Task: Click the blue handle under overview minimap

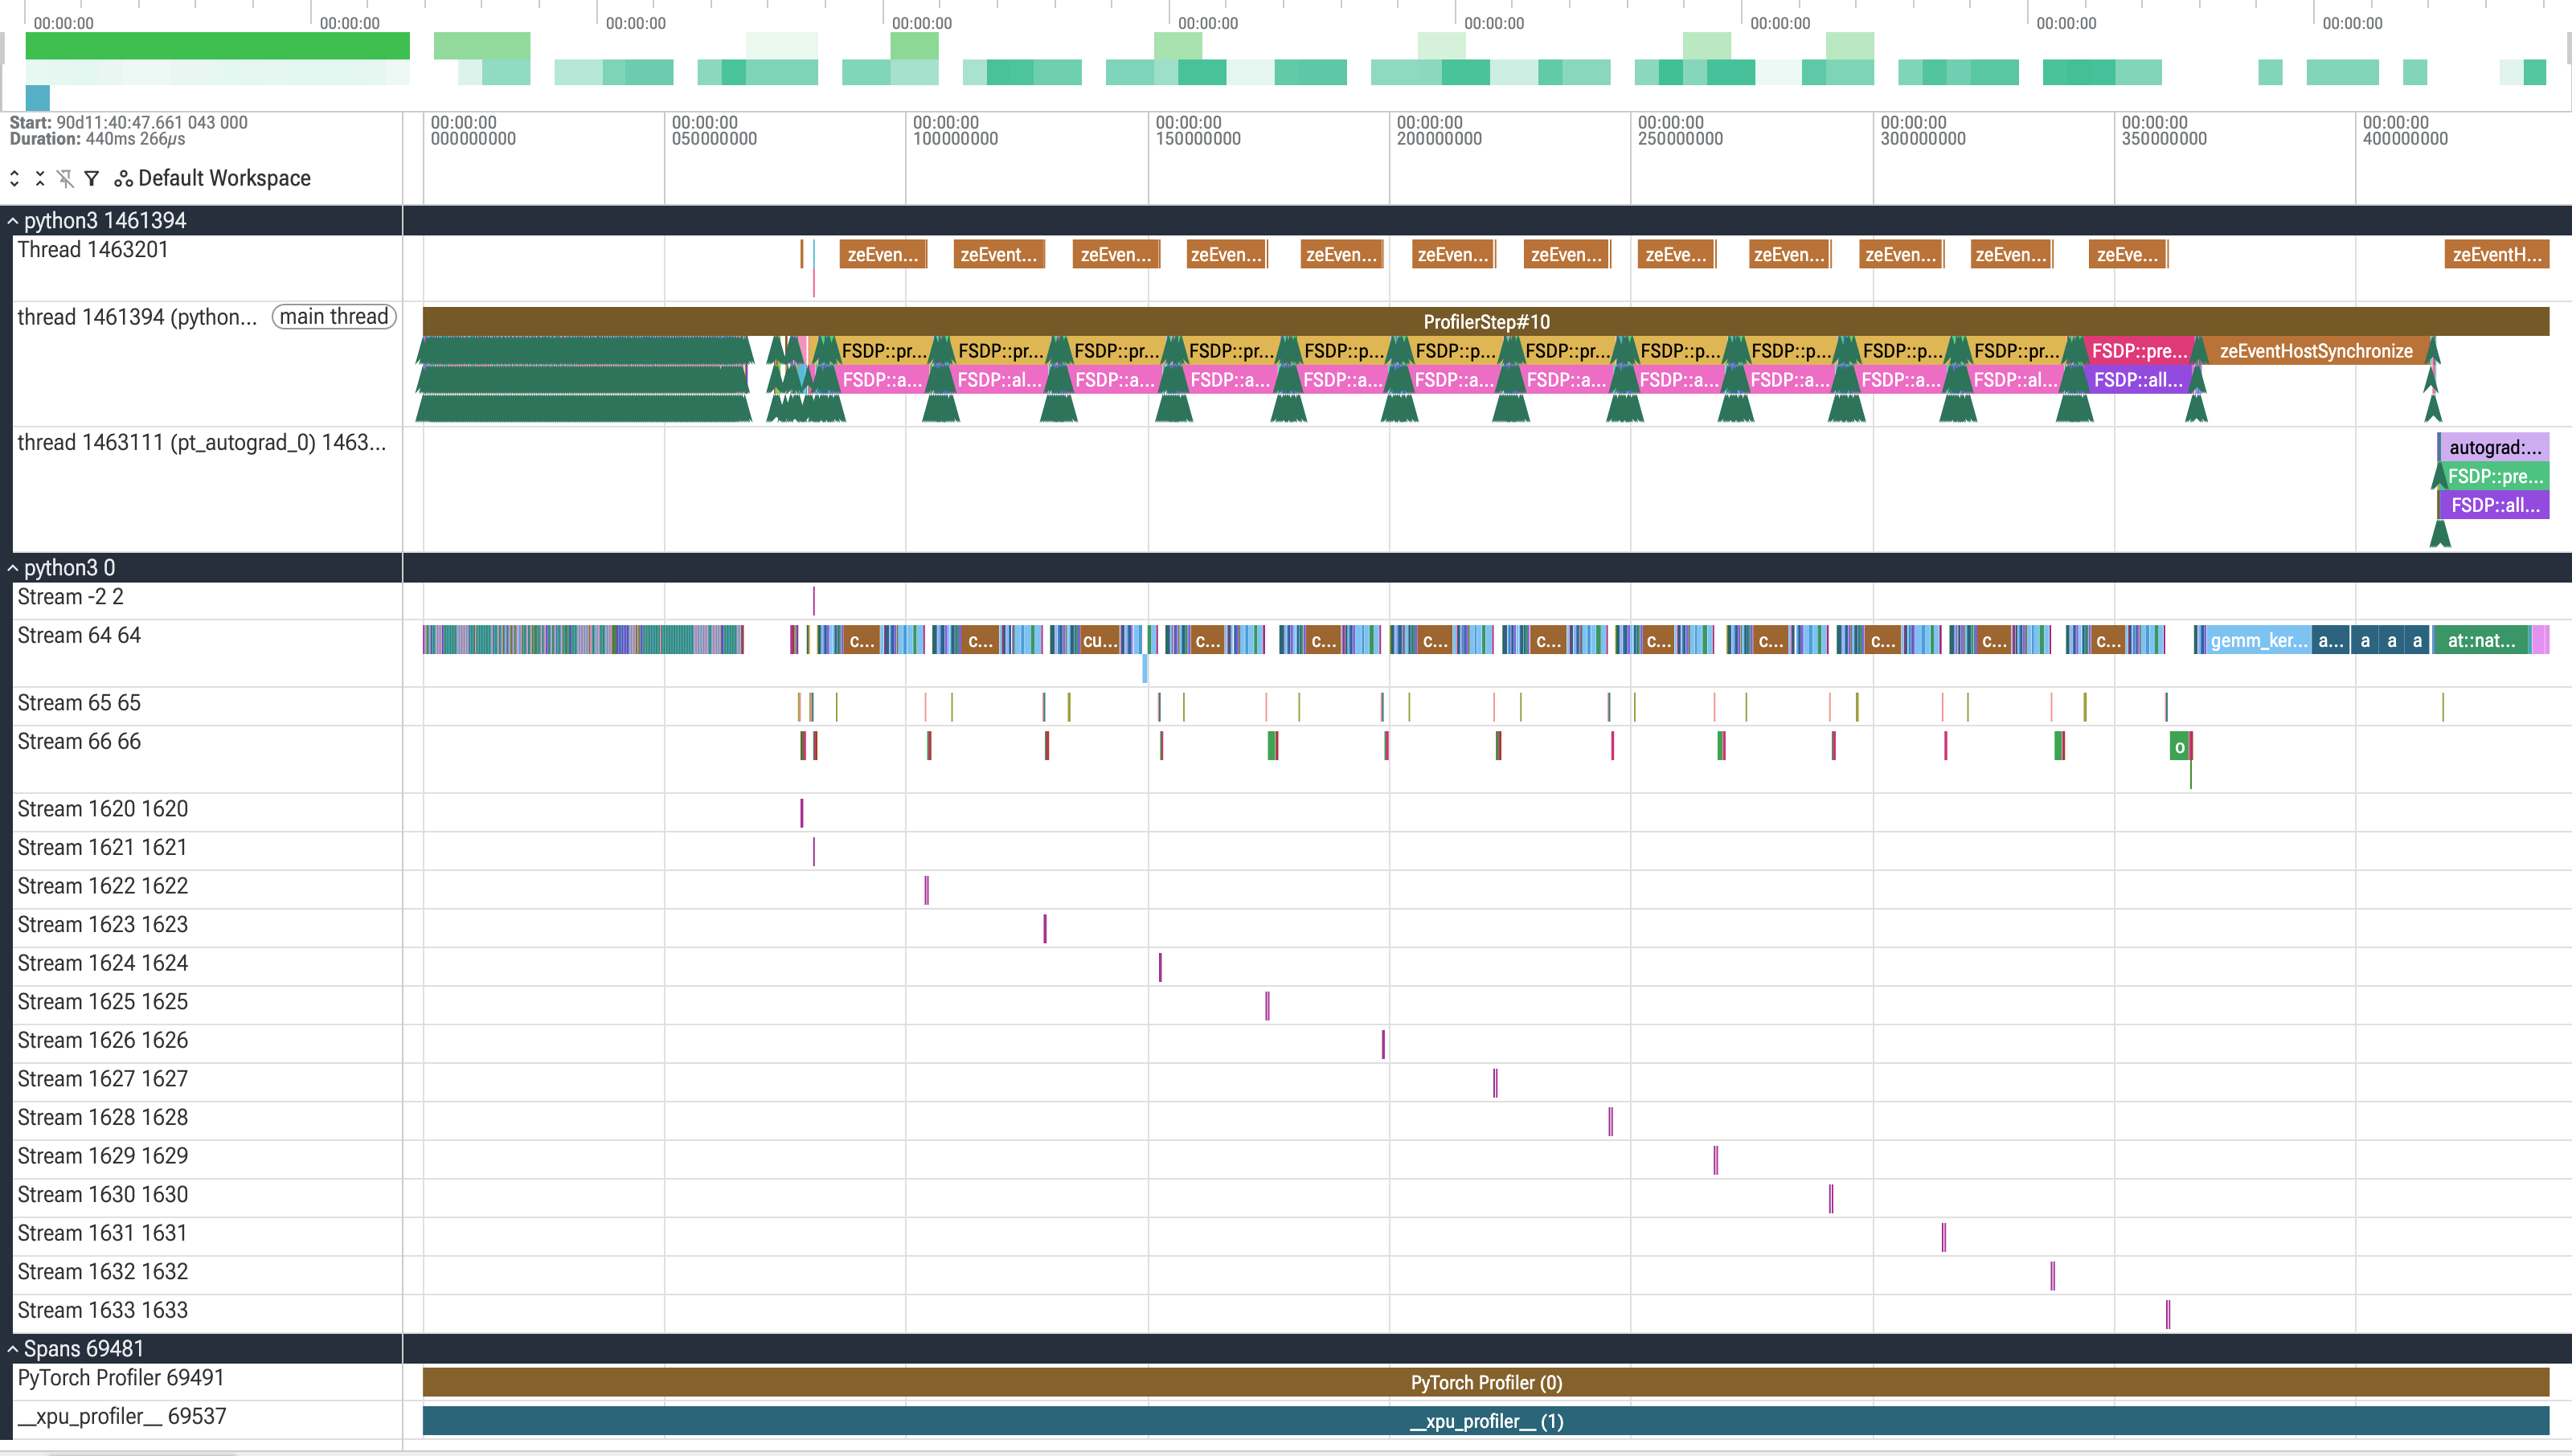Action: coord(38,98)
